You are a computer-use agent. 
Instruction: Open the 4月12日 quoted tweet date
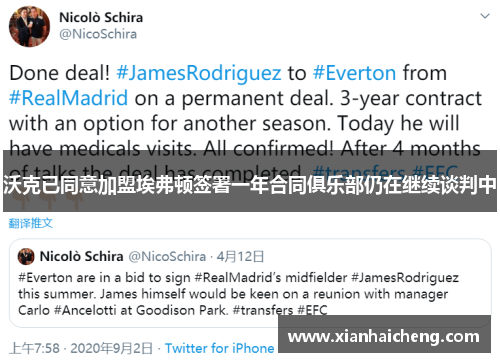[x=240, y=257]
